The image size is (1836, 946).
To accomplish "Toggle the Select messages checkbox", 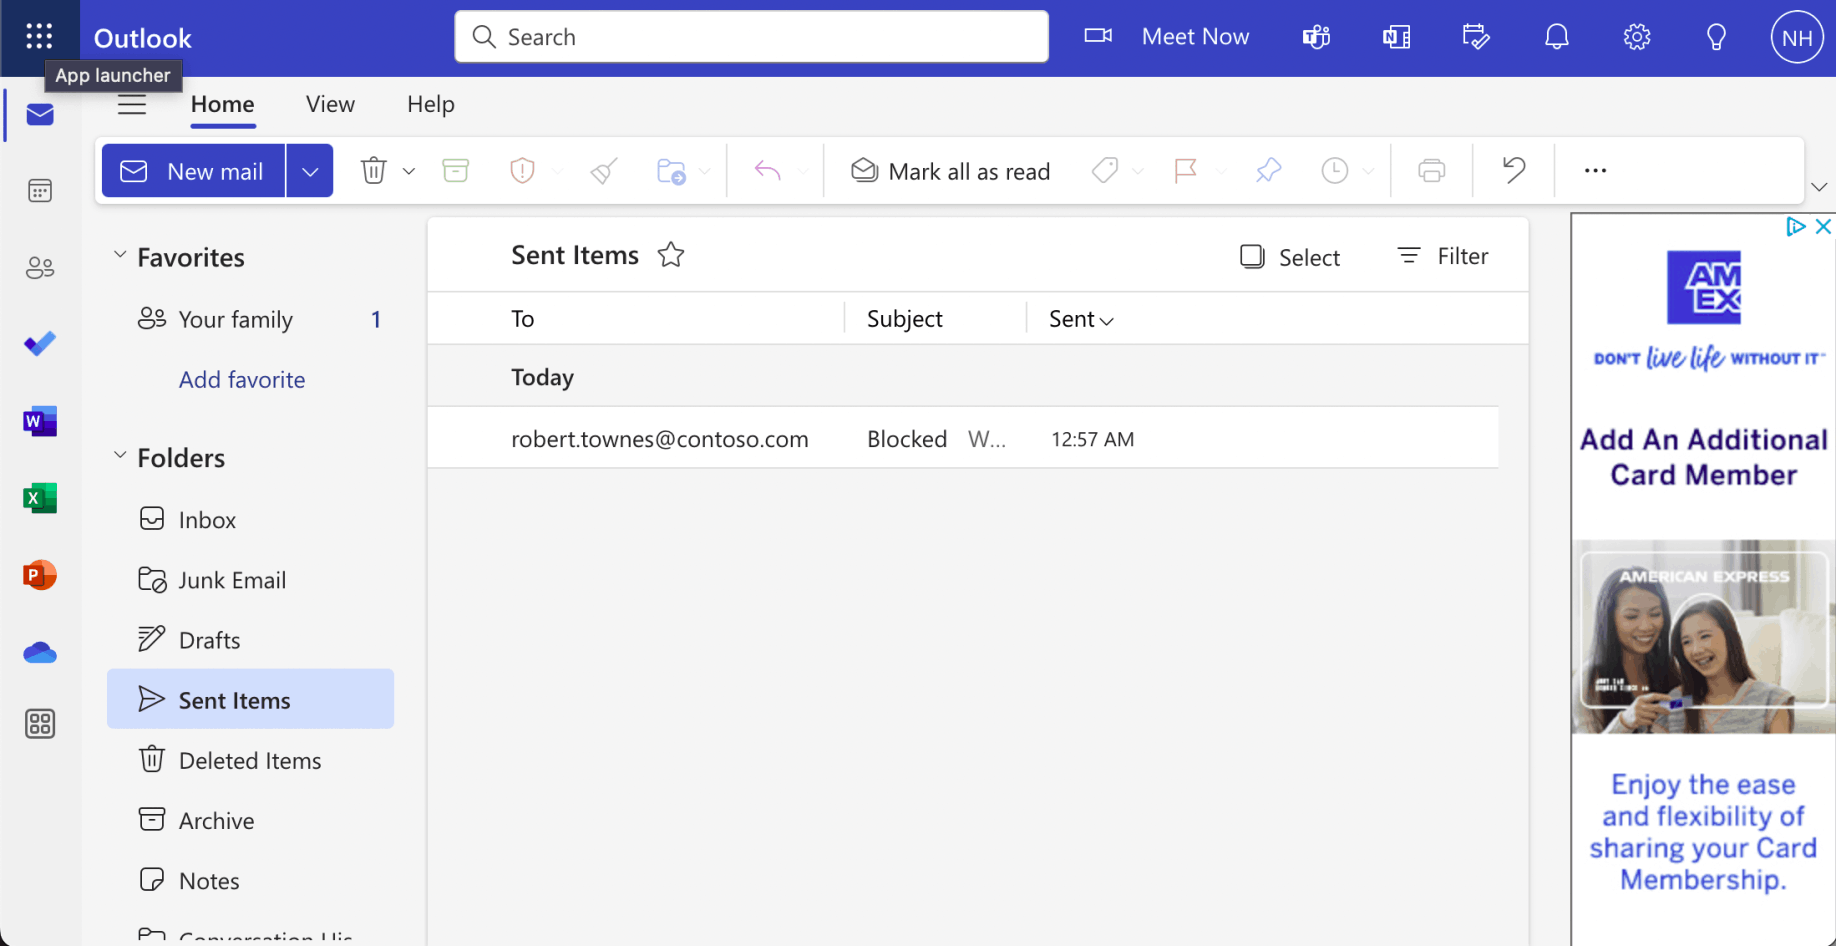I will 1252,257.
